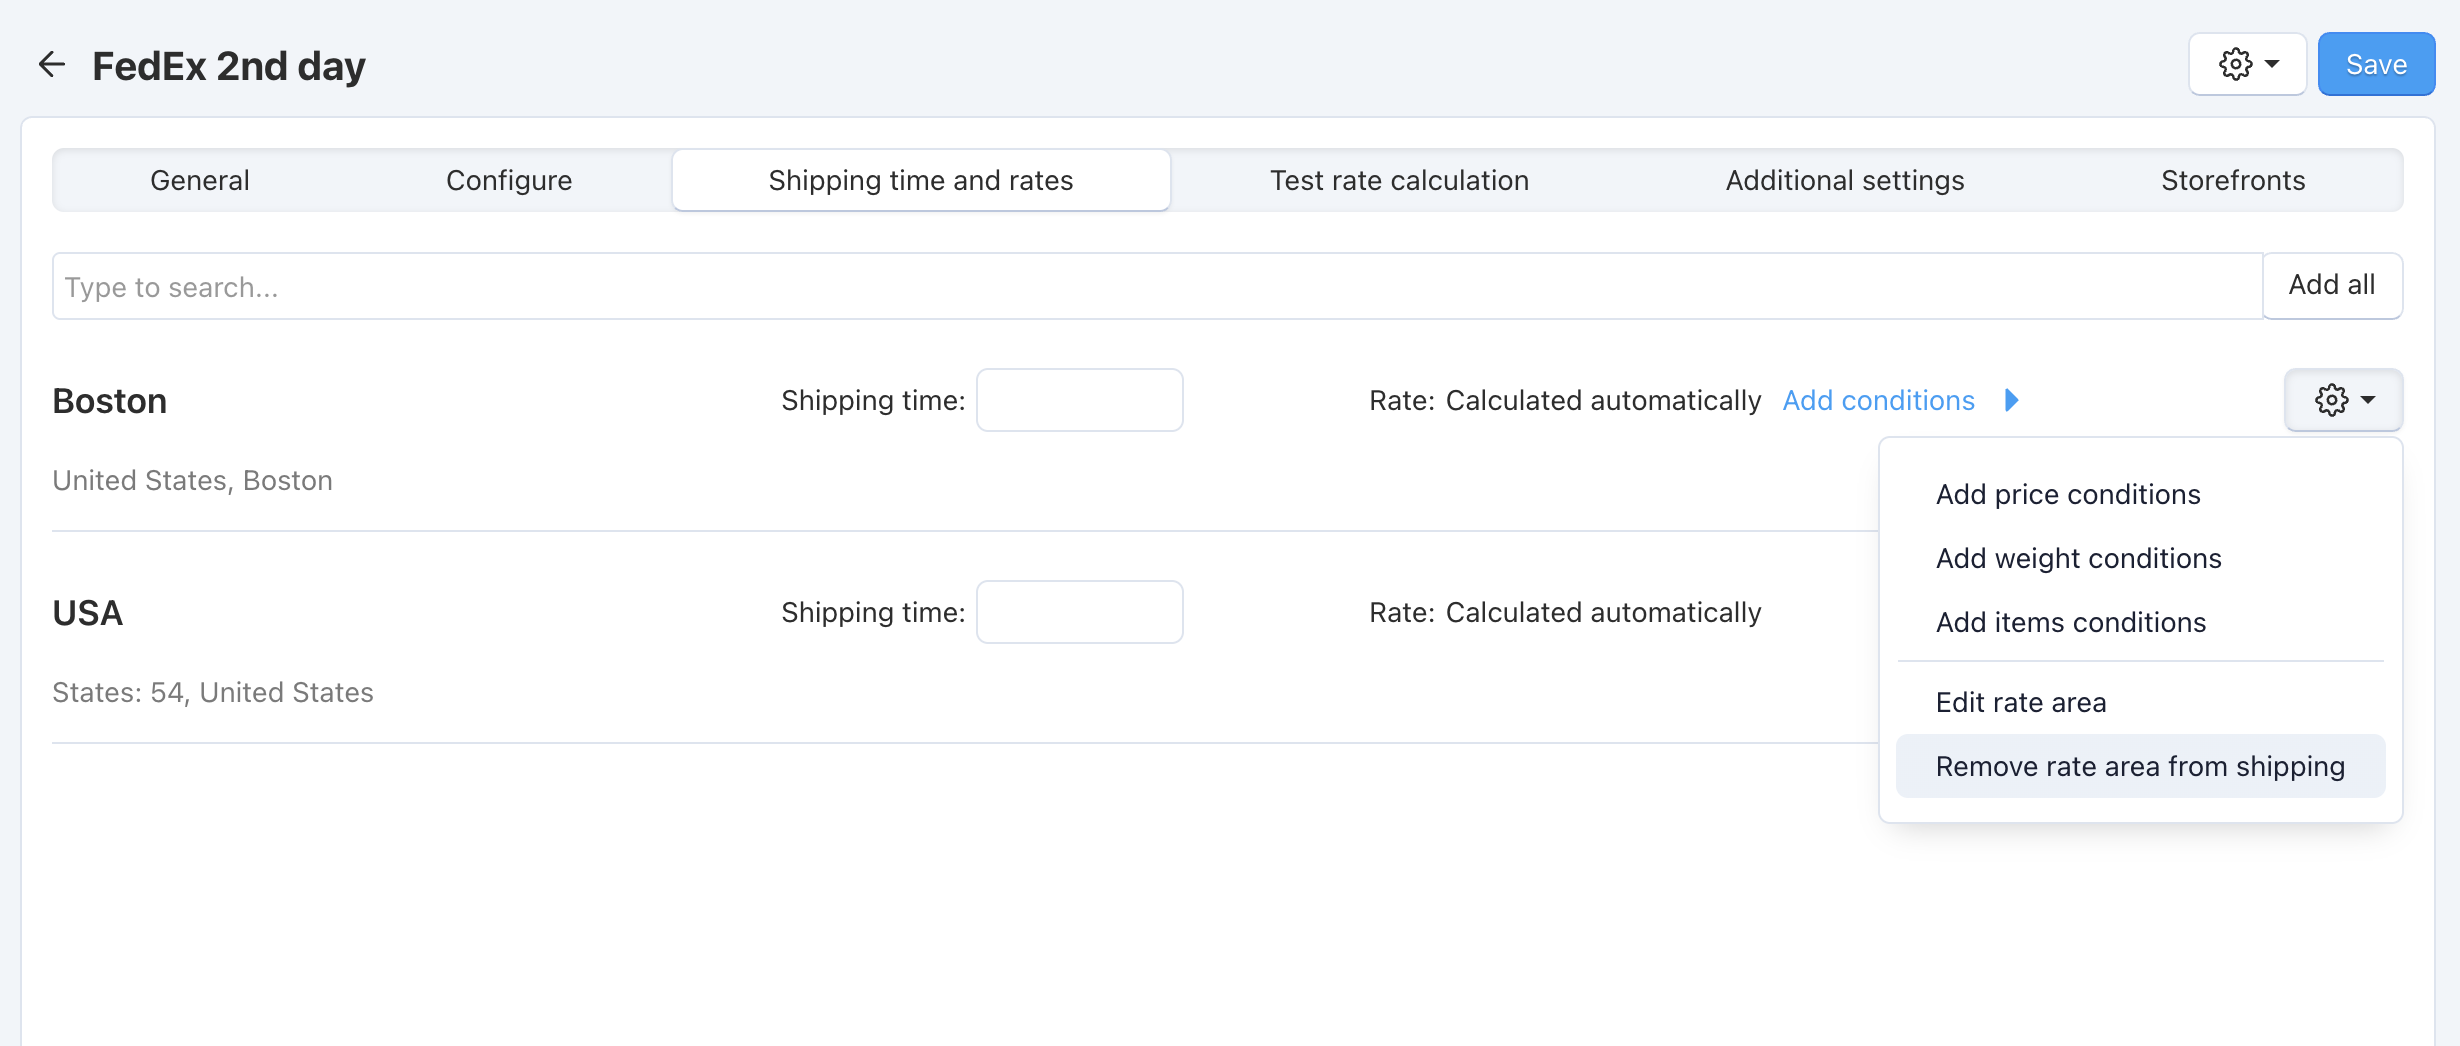Open the Additional settings tab
This screenshot has width=2460, height=1046.
pyautogui.click(x=1845, y=180)
